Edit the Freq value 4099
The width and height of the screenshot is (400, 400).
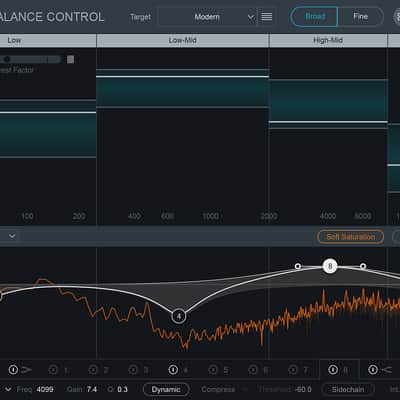pyautogui.click(x=45, y=389)
